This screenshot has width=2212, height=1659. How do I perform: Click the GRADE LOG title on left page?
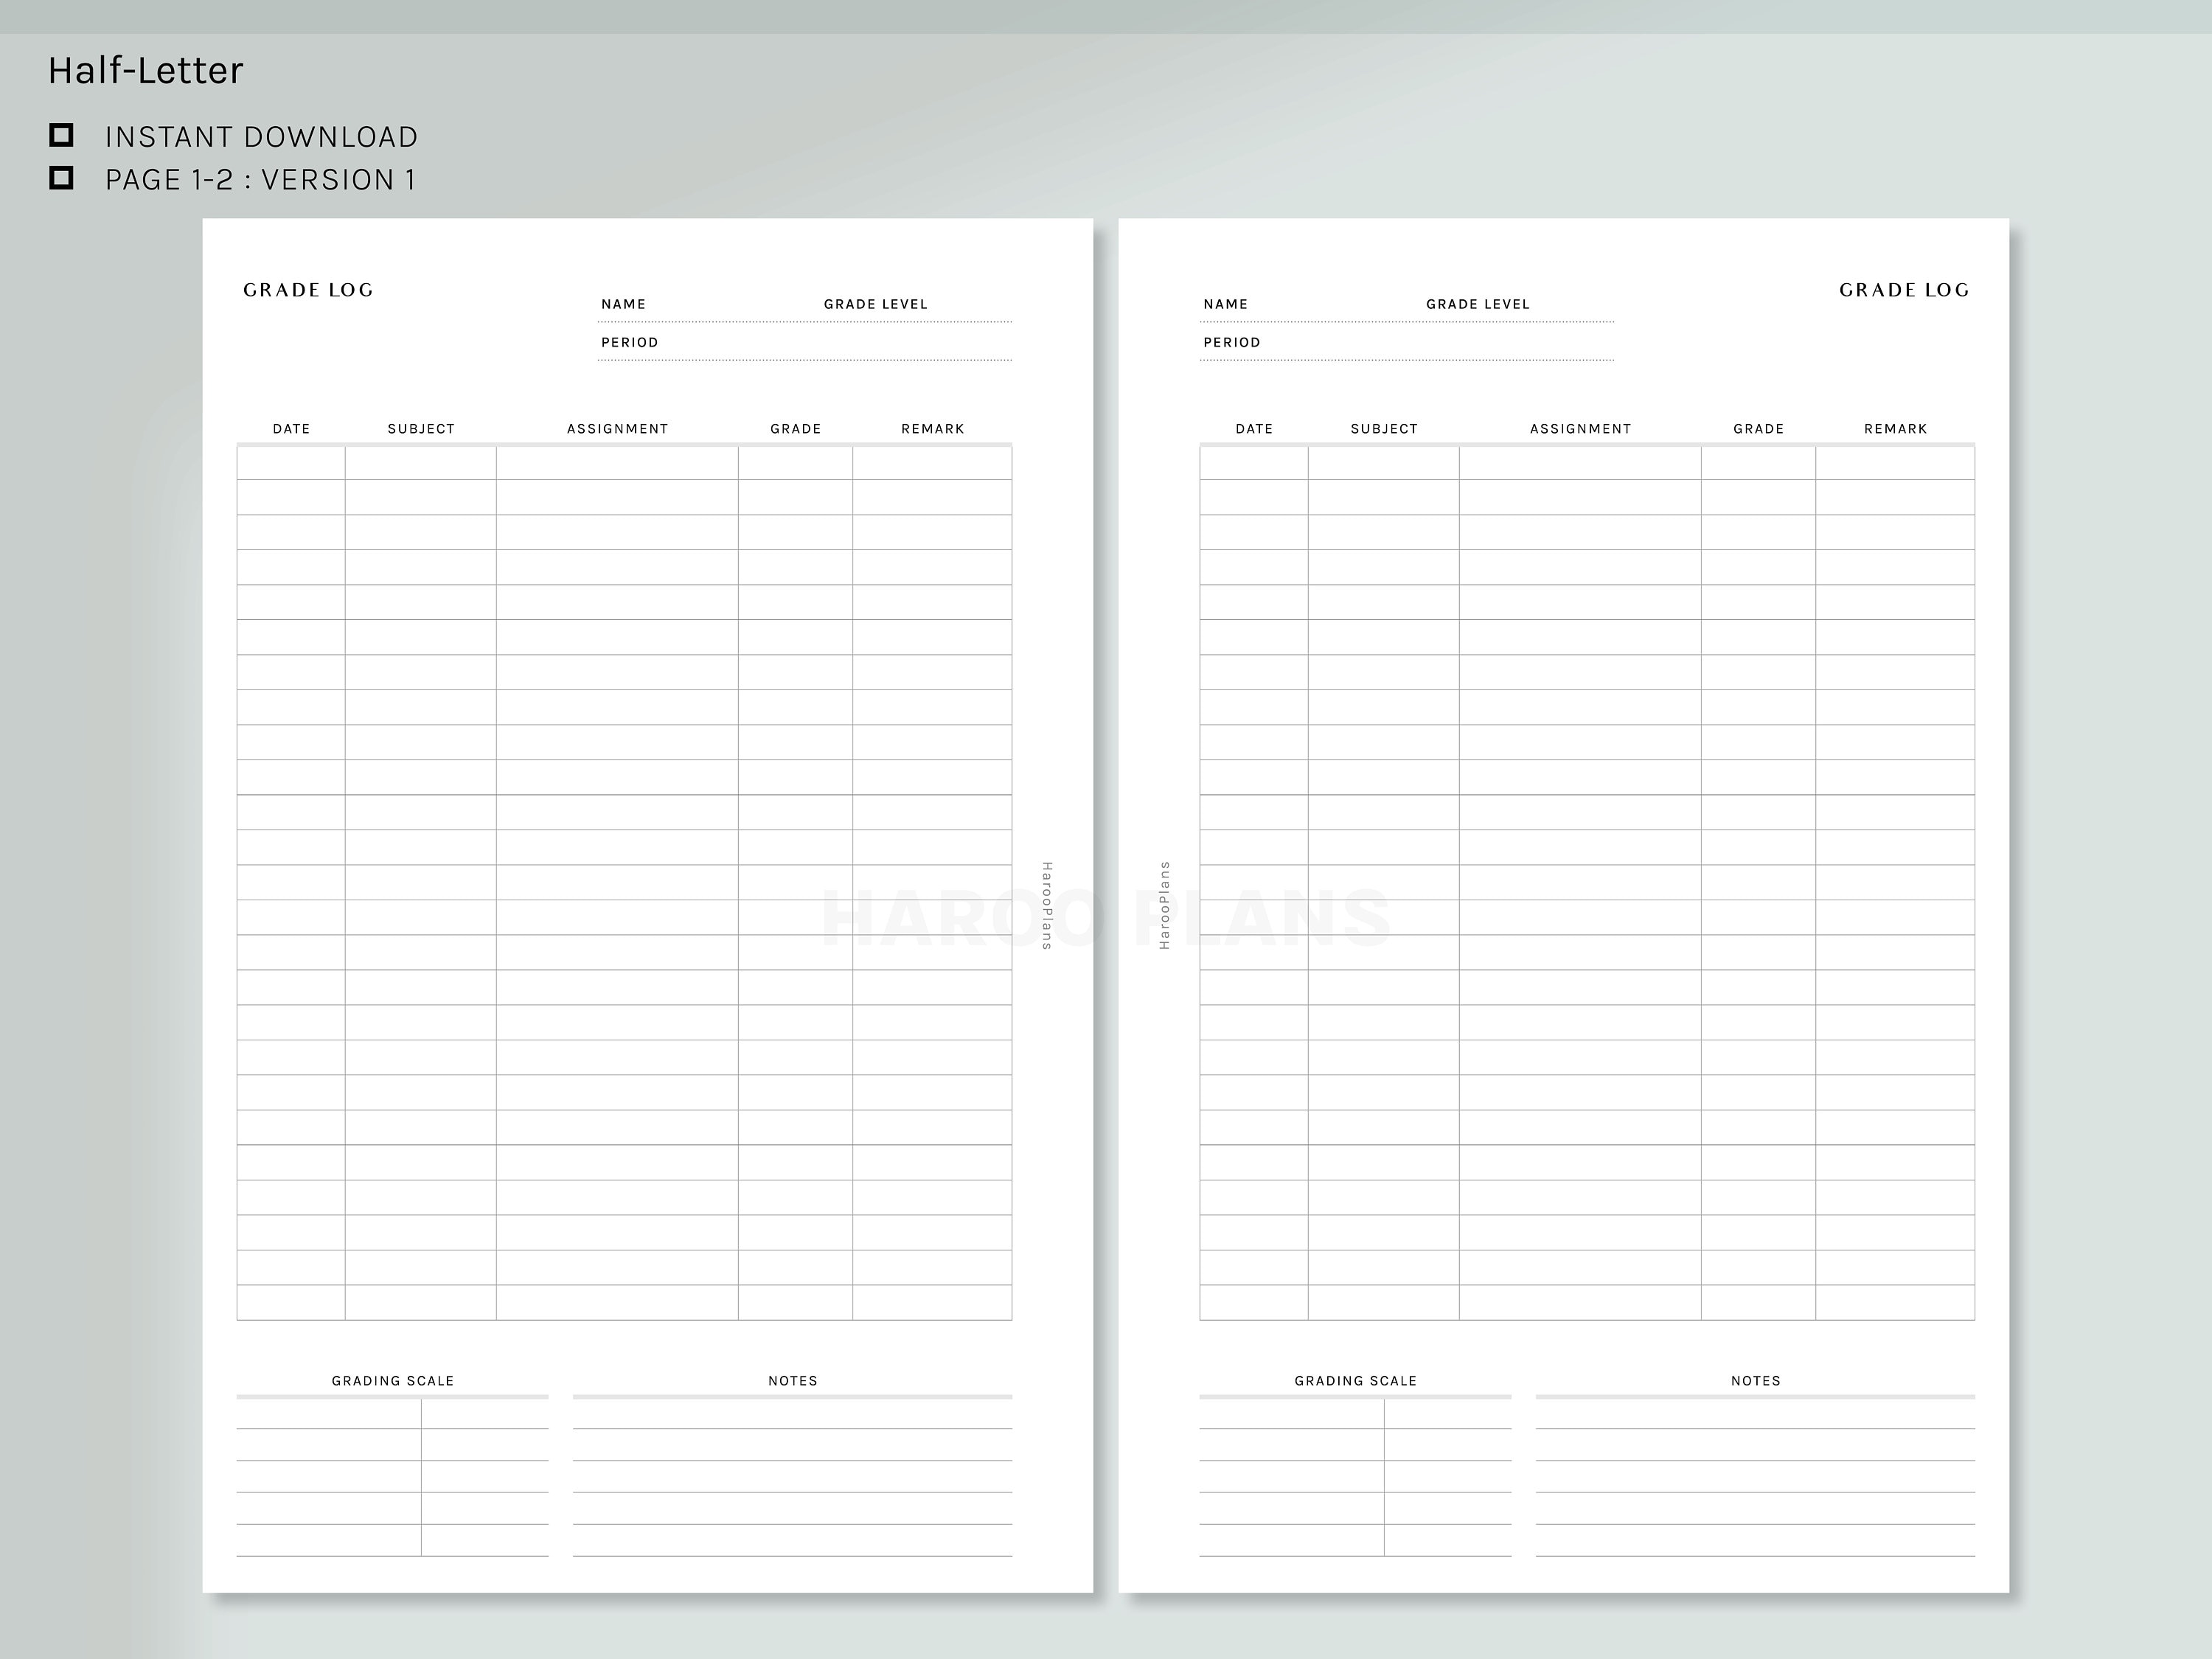pos(309,290)
